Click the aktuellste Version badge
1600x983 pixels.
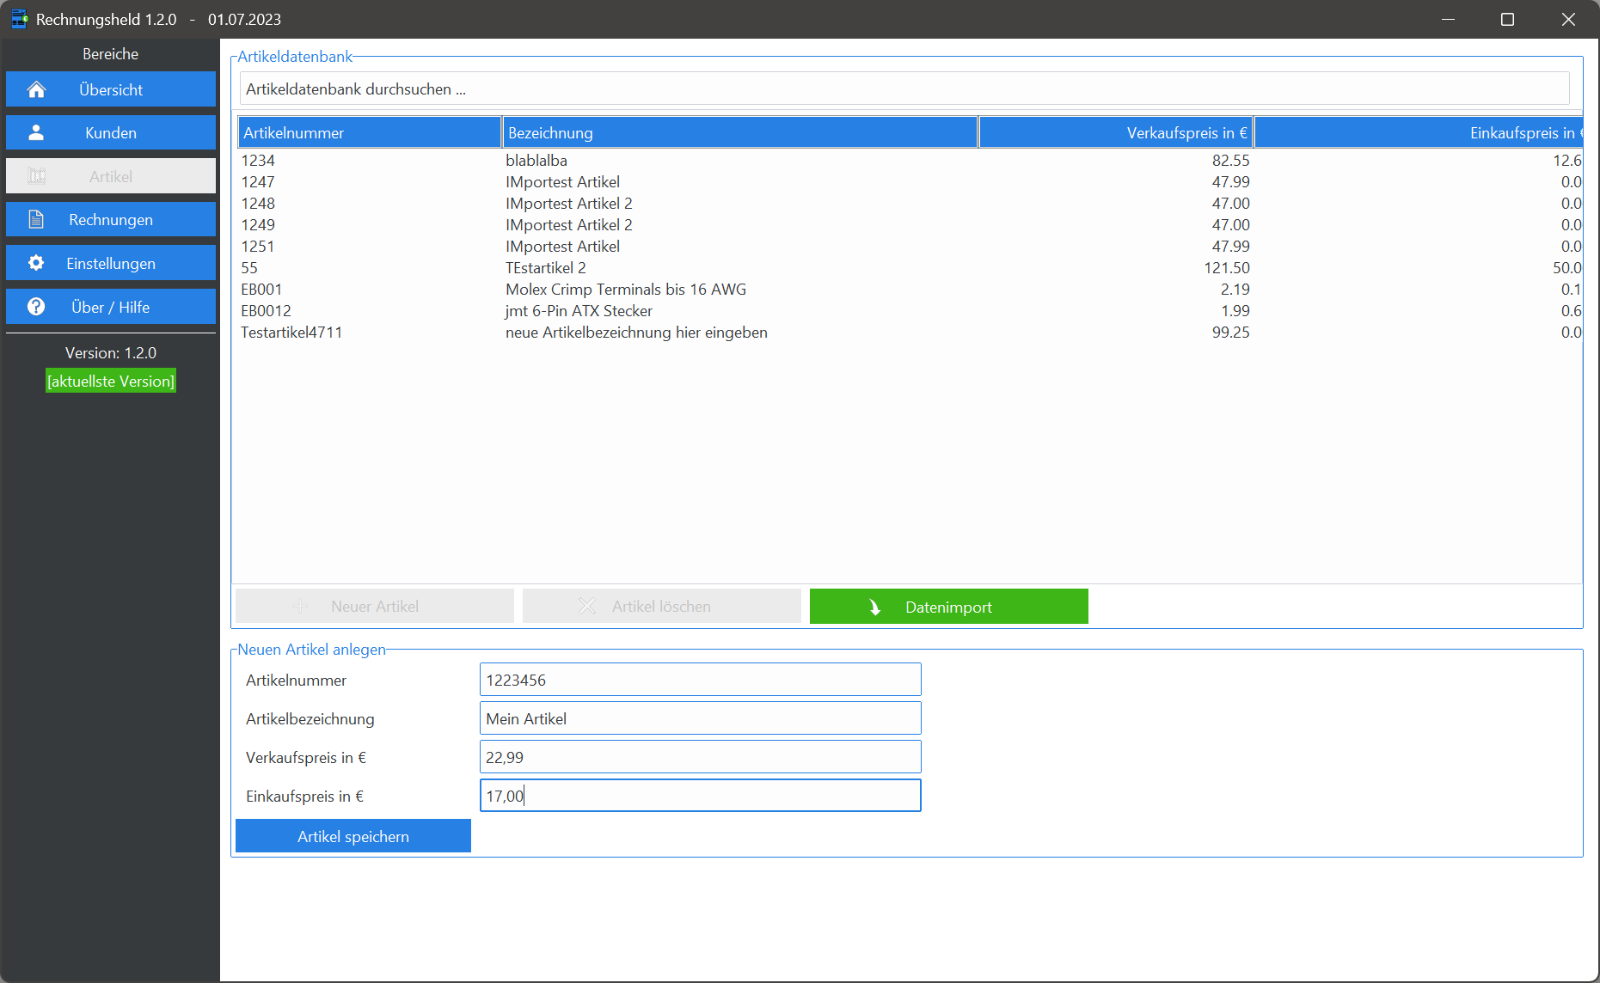(x=111, y=381)
